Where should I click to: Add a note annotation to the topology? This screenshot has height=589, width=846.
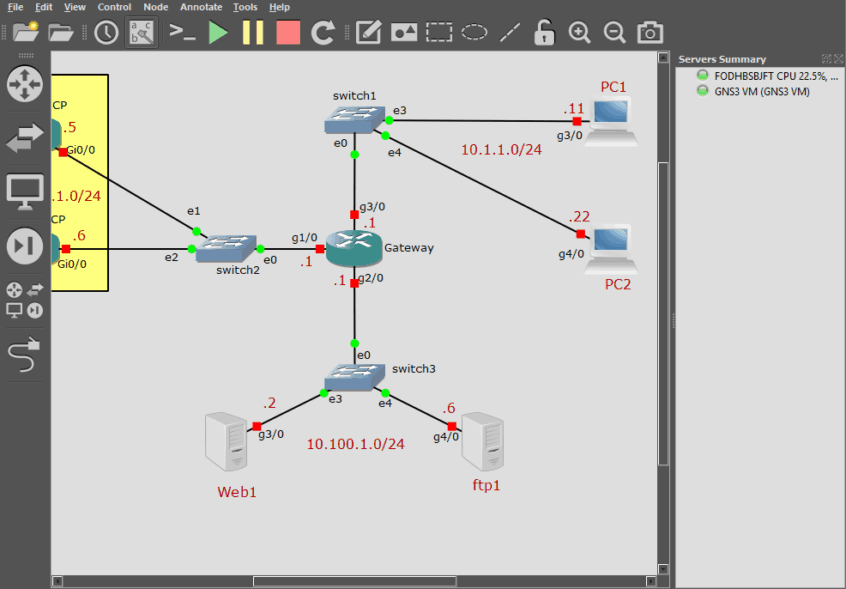click(x=367, y=32)
